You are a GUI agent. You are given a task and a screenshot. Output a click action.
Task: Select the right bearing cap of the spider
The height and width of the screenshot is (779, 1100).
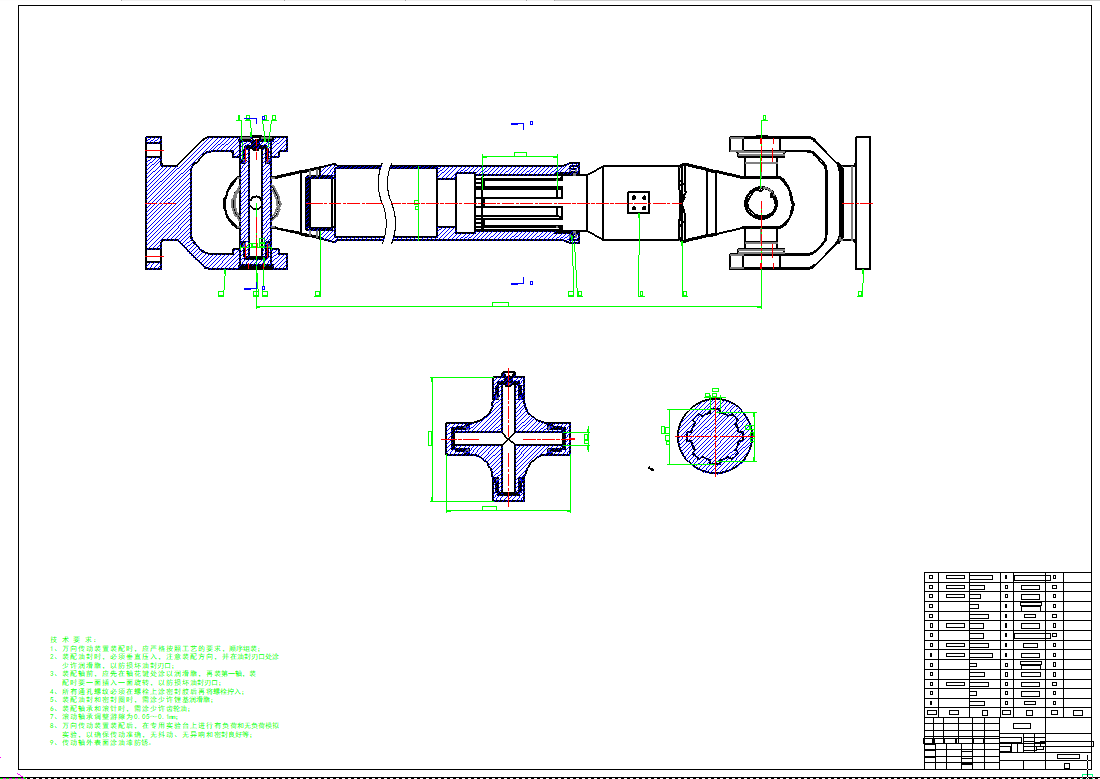563,438
